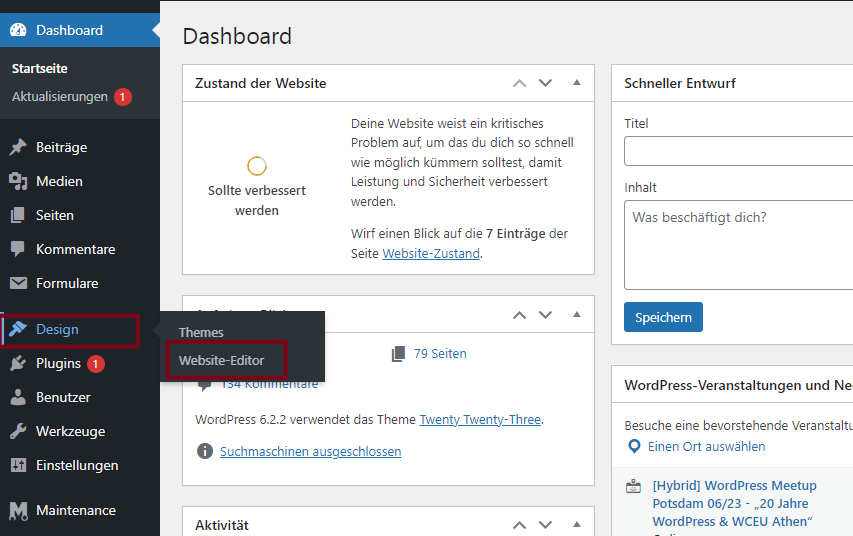Click the event icon beside WordPress Meetup Potsdam
The image size is (853, 536).
point(633,486)
